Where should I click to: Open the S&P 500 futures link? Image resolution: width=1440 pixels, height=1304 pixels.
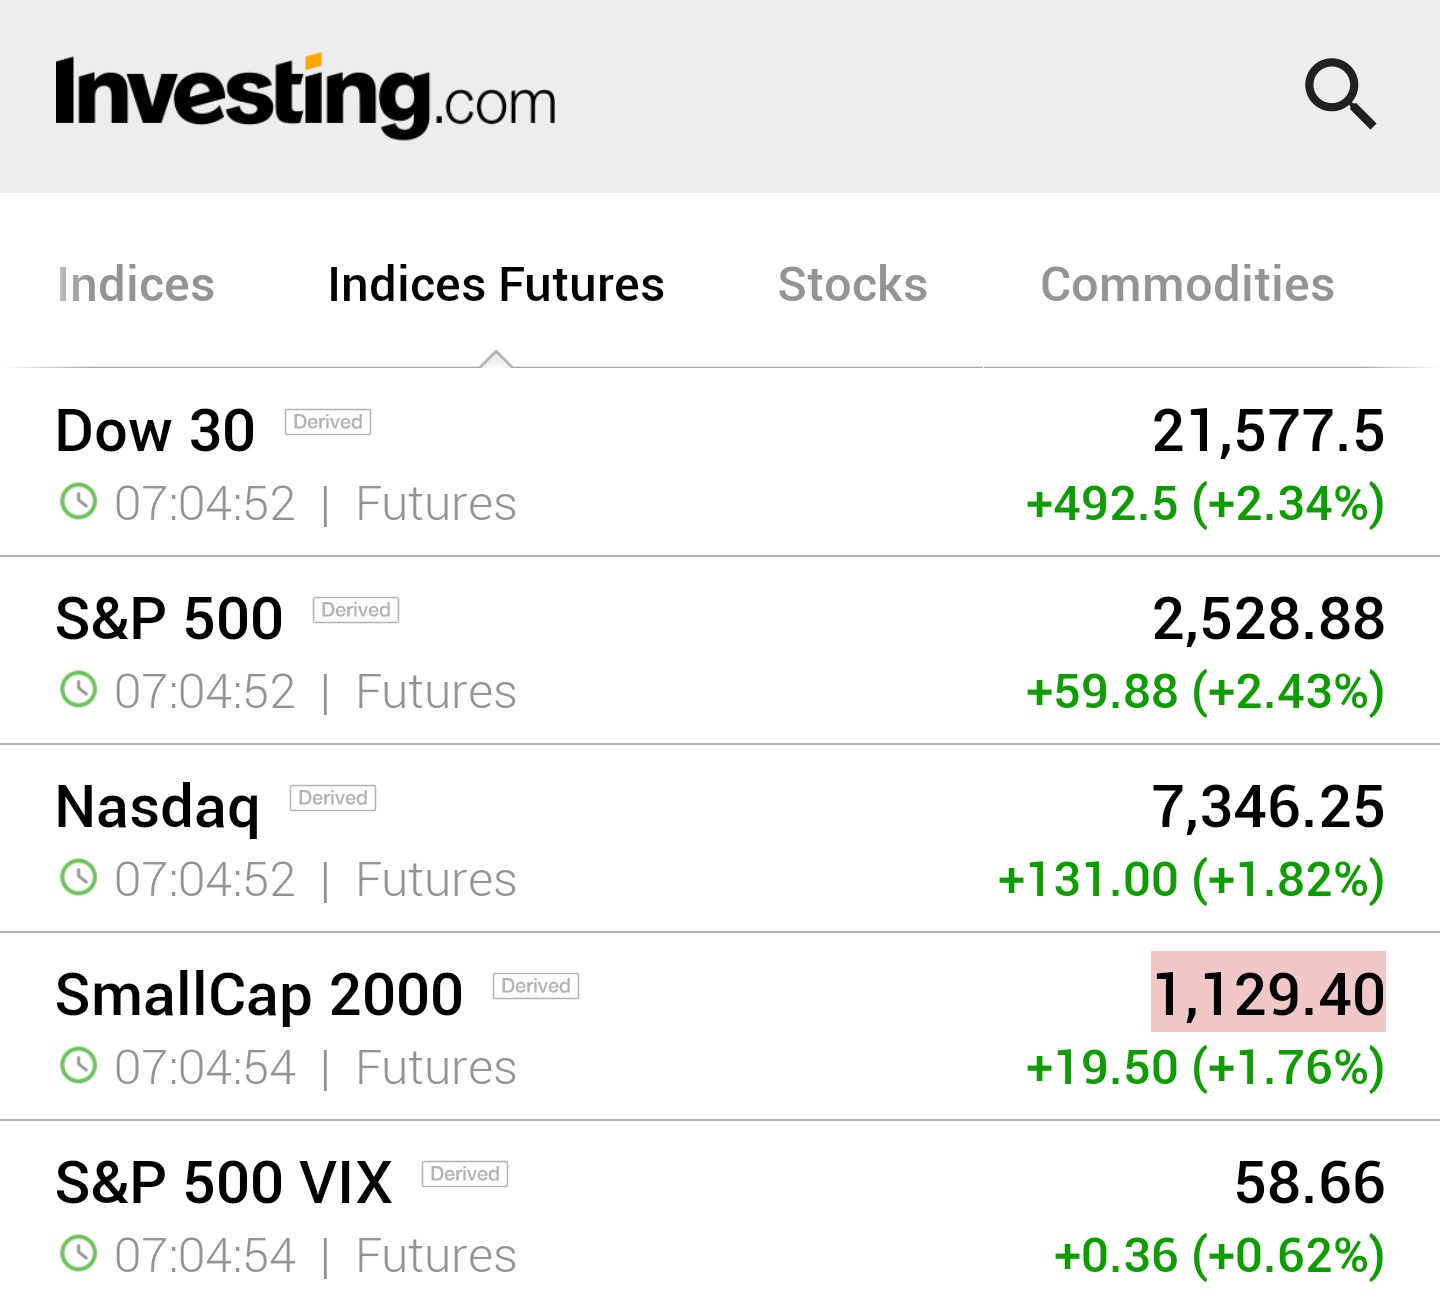coord(170,619)
